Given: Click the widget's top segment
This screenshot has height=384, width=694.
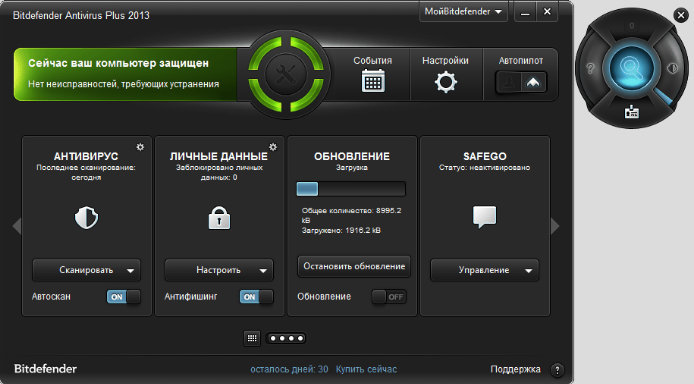Looking at the screenshot, I should click(632, 26).
